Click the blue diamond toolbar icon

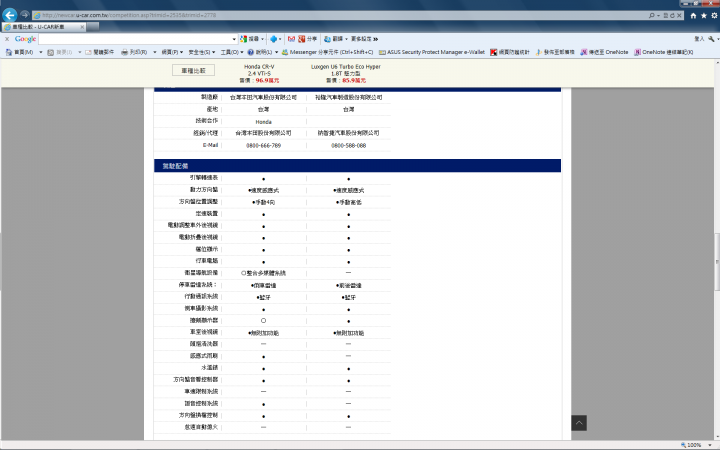274,39
